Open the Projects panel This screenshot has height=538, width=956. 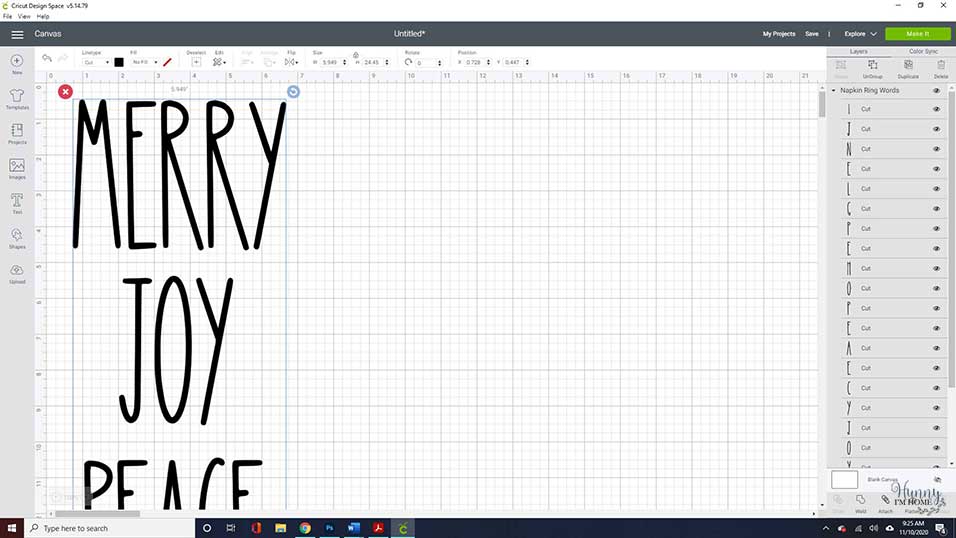(17, 134)
